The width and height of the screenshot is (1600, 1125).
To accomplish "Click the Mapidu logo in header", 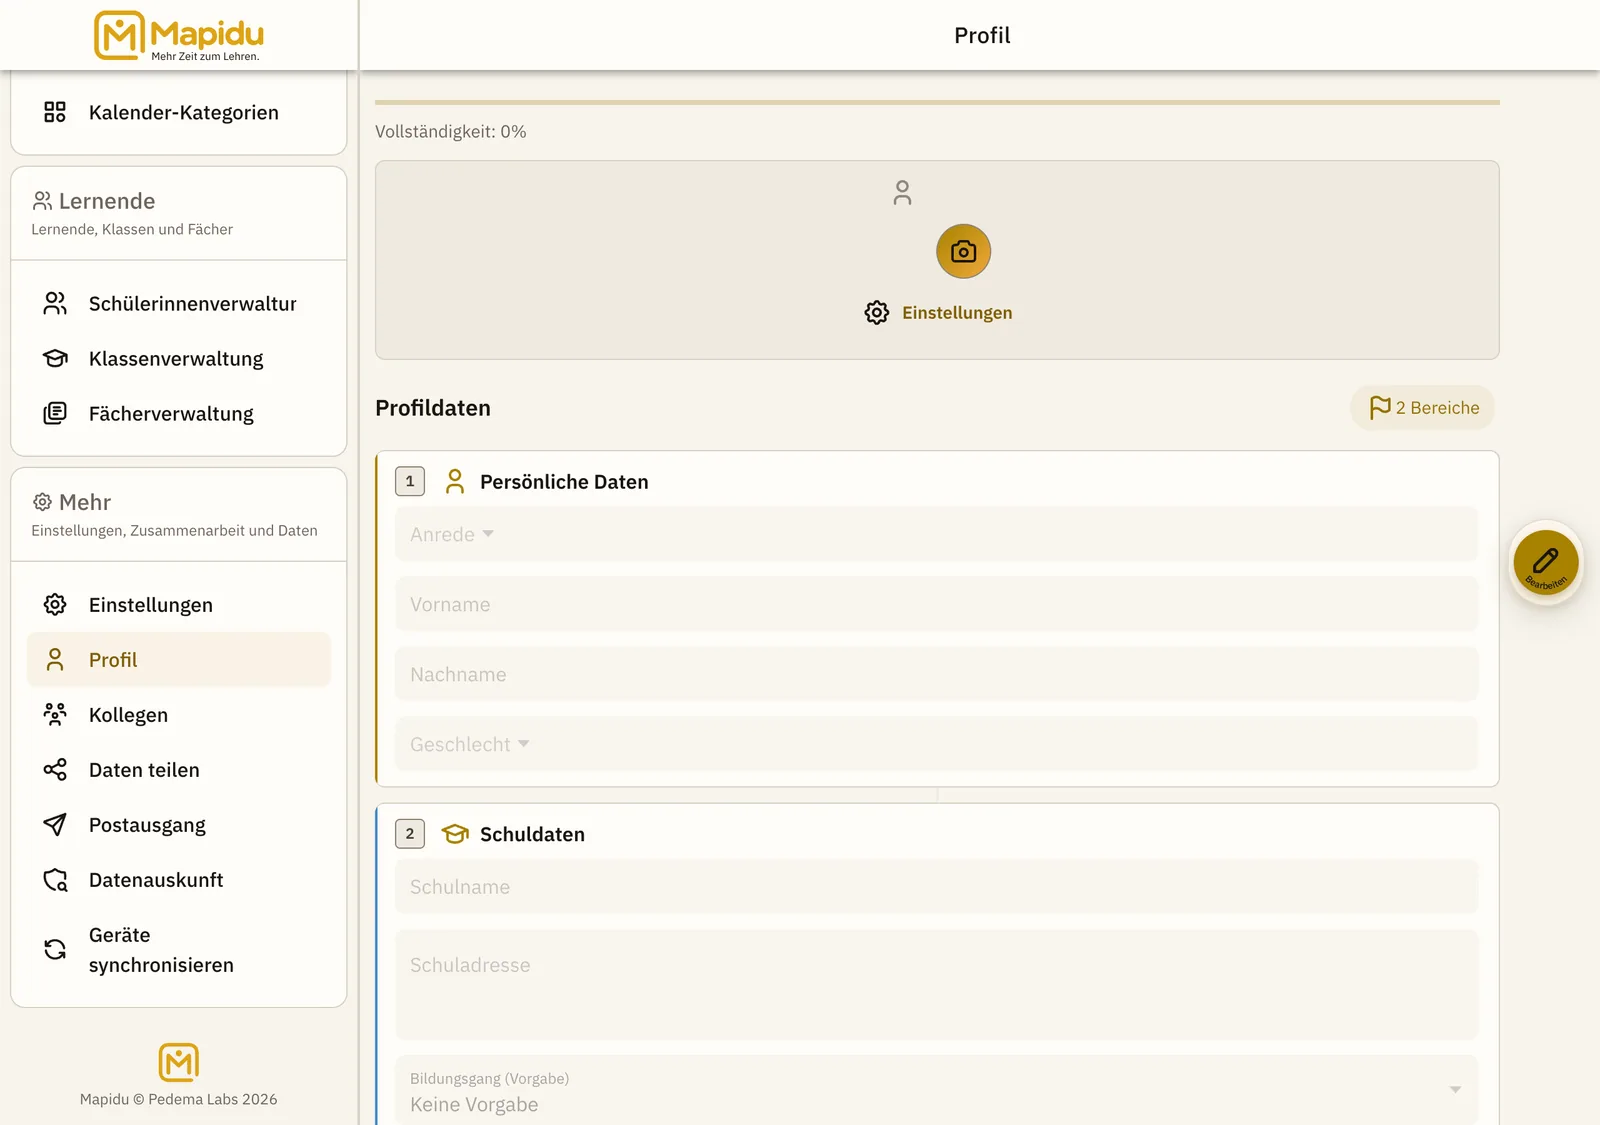I will point(179,36).
